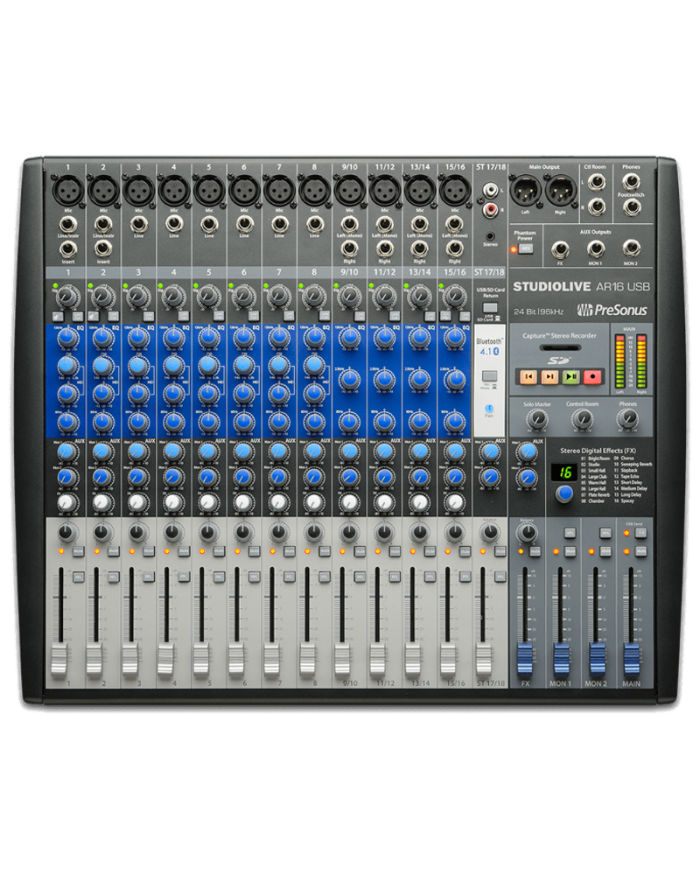Click the STUDIOLIVE AR16 USB label
The height and width of the screenshot is (869, 700).
pos(581,287)
